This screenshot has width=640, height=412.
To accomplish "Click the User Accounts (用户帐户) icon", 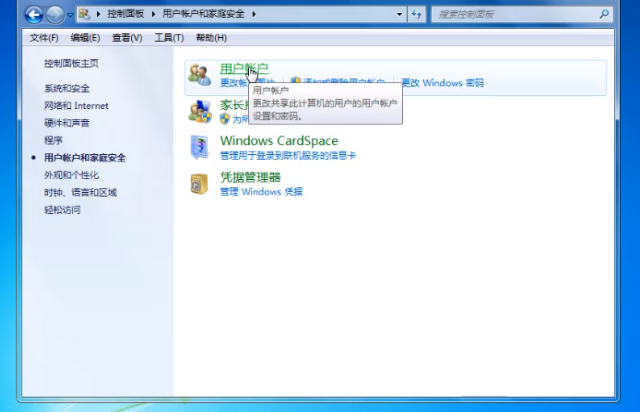I will pos(199,74).
